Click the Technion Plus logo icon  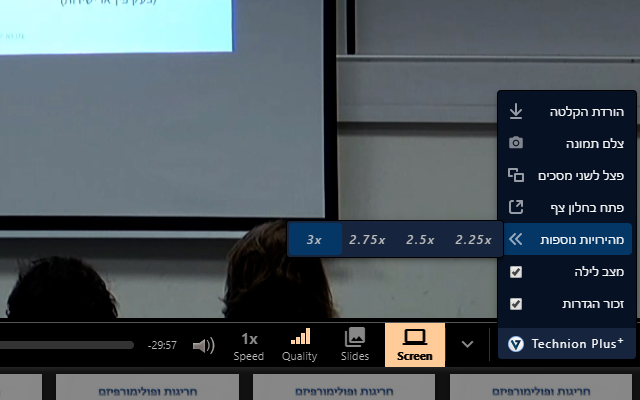point(516,344)
